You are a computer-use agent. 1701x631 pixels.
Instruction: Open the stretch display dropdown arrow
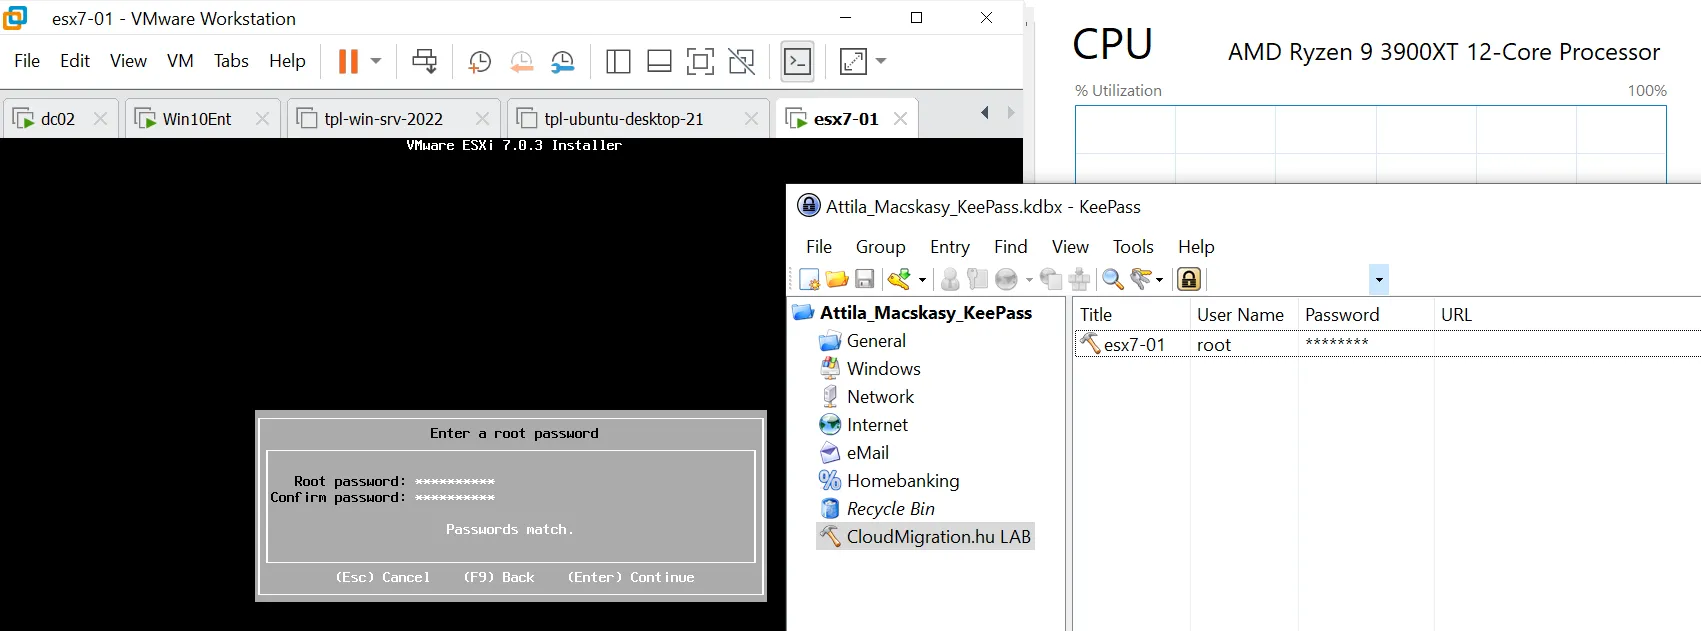[881, 61]
